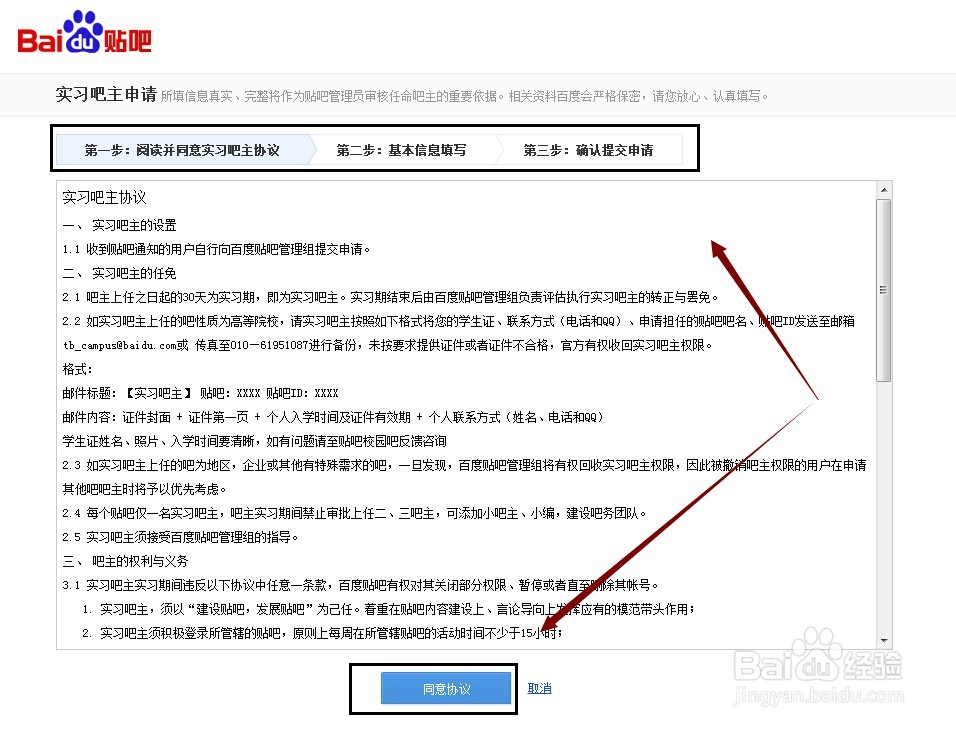Click the 取消 link
Screen dimensions: 956x729
coord(538,687)
